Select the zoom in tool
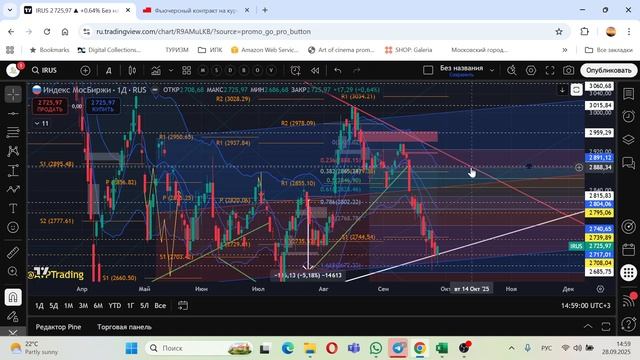 coord(13,271)
